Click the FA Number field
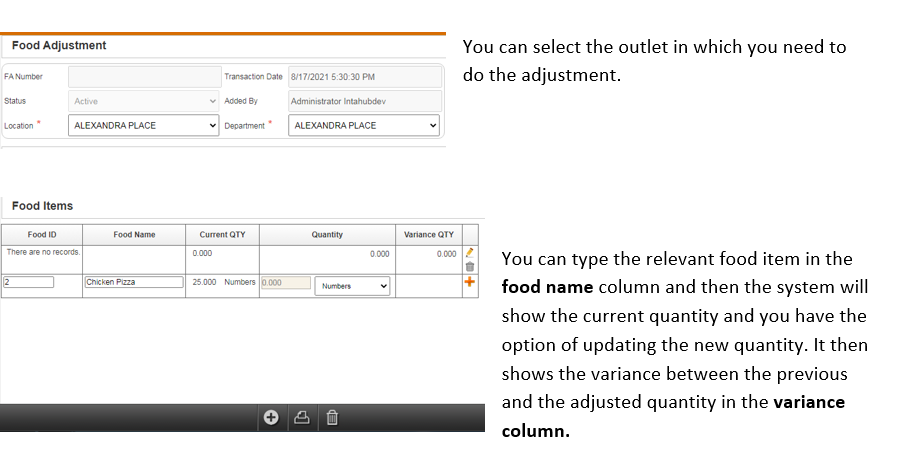 point(143,77)
